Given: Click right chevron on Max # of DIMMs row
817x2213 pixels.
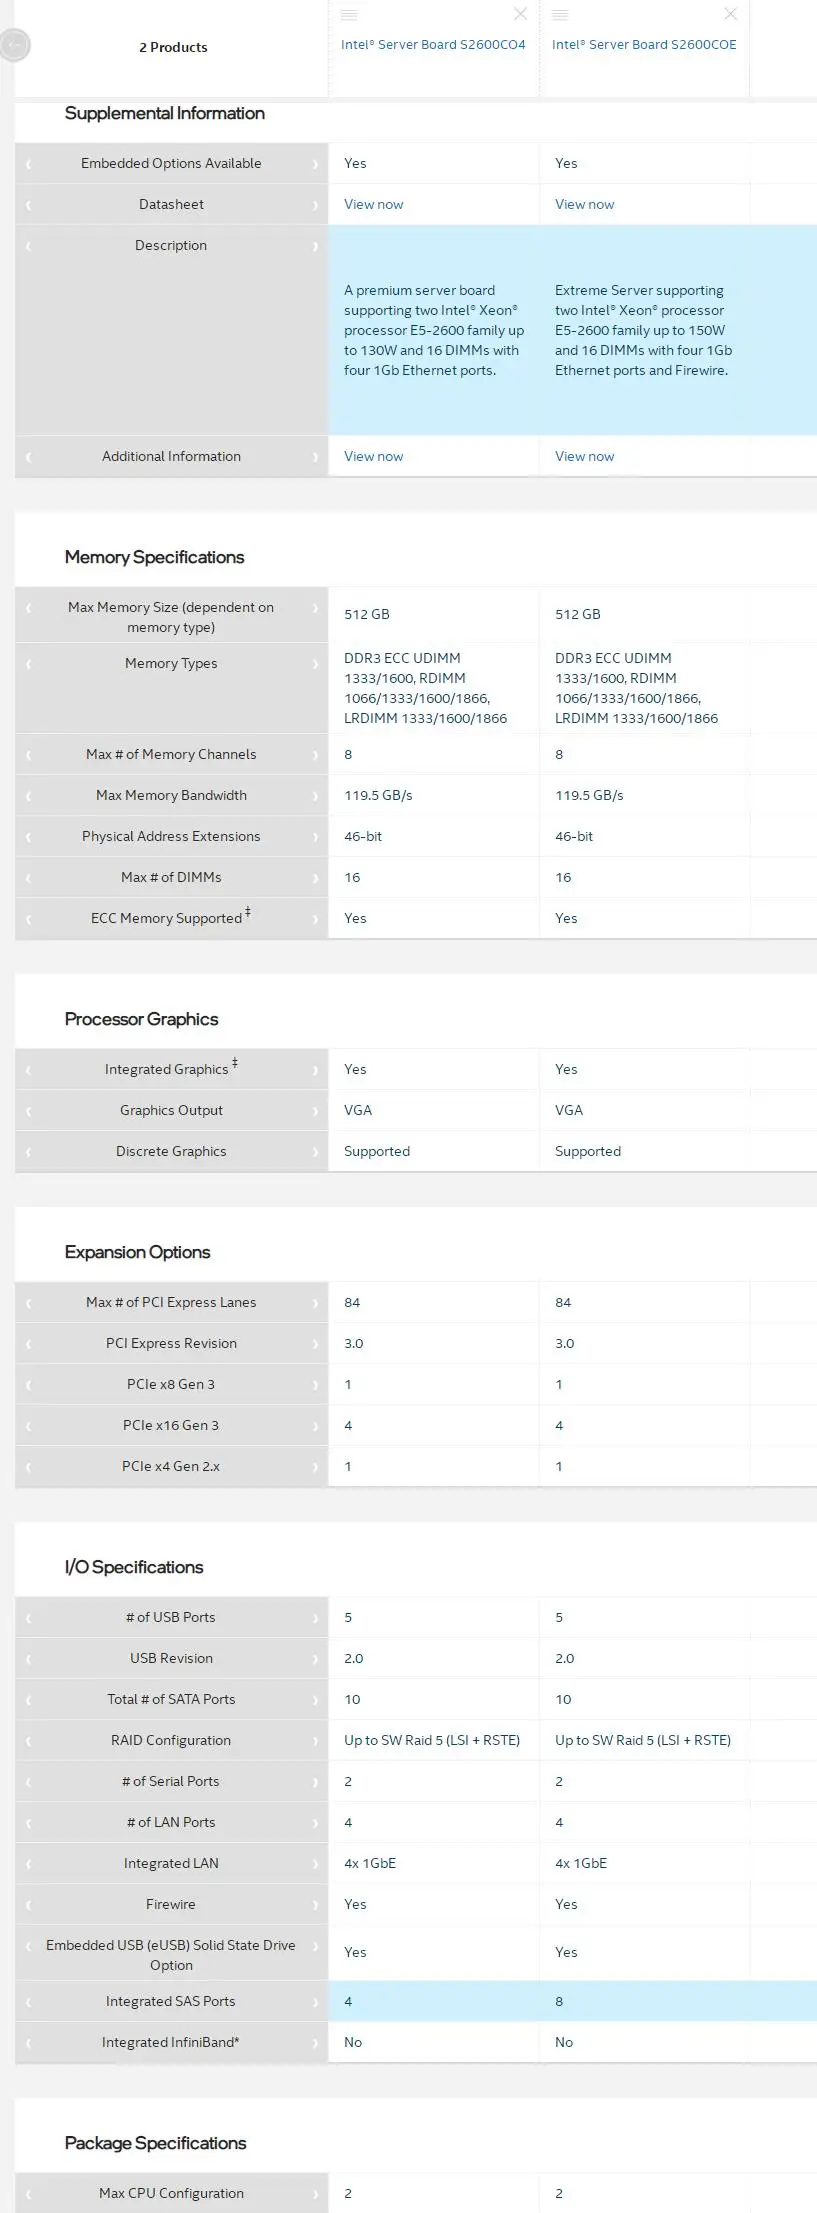Looking at the screenshot, I should [315, 878].
